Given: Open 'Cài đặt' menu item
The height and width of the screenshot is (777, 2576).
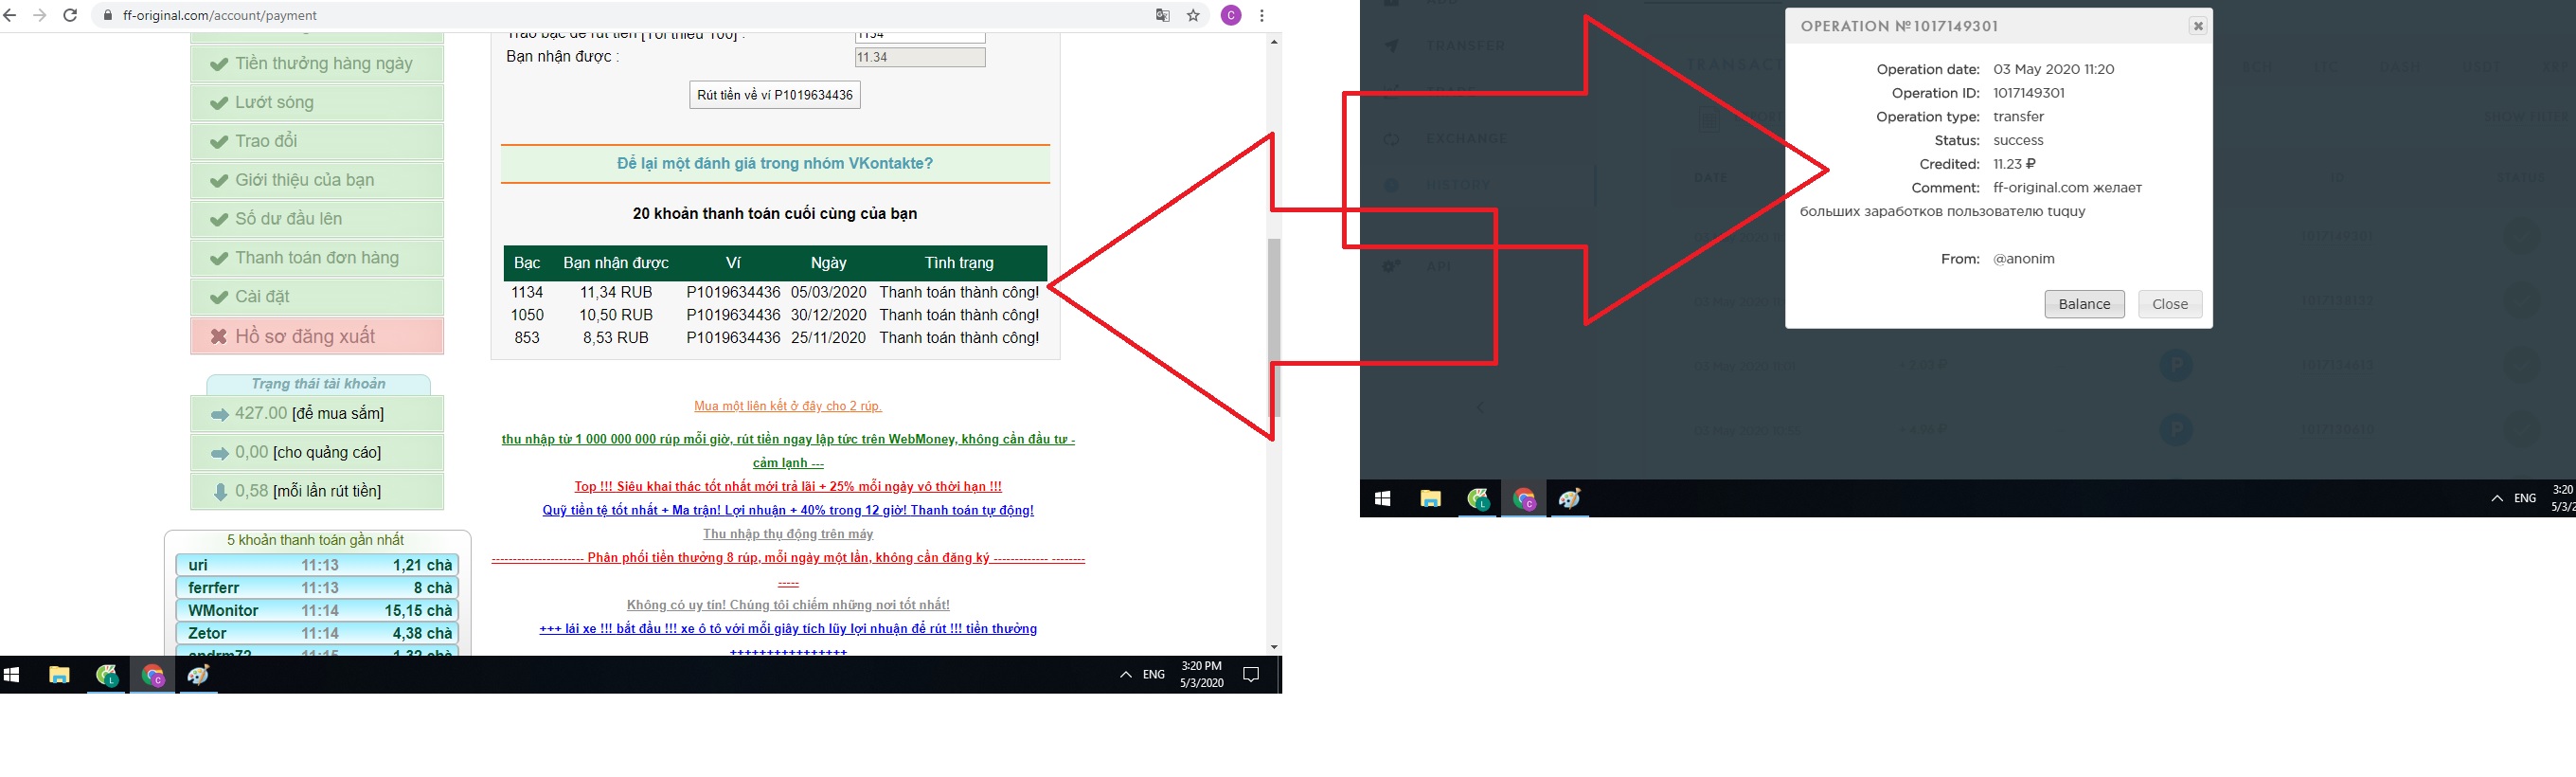Looking at the screenshot, I should click(x=317, y=297).
